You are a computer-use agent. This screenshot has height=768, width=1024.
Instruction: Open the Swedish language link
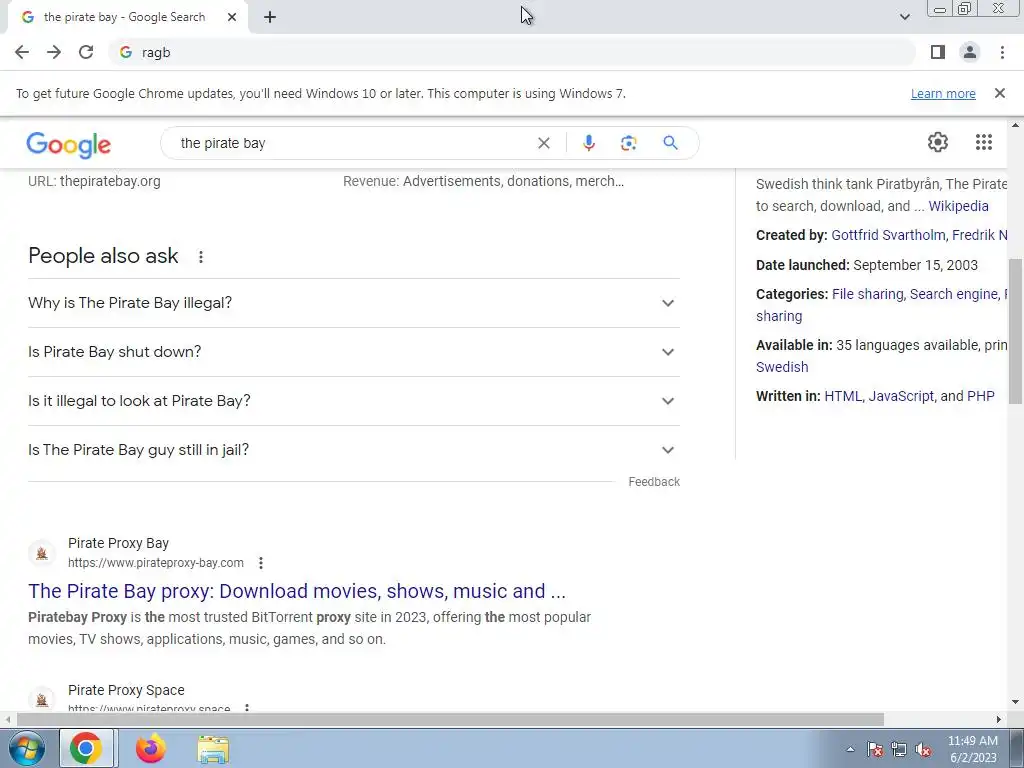tap(782, 367)
